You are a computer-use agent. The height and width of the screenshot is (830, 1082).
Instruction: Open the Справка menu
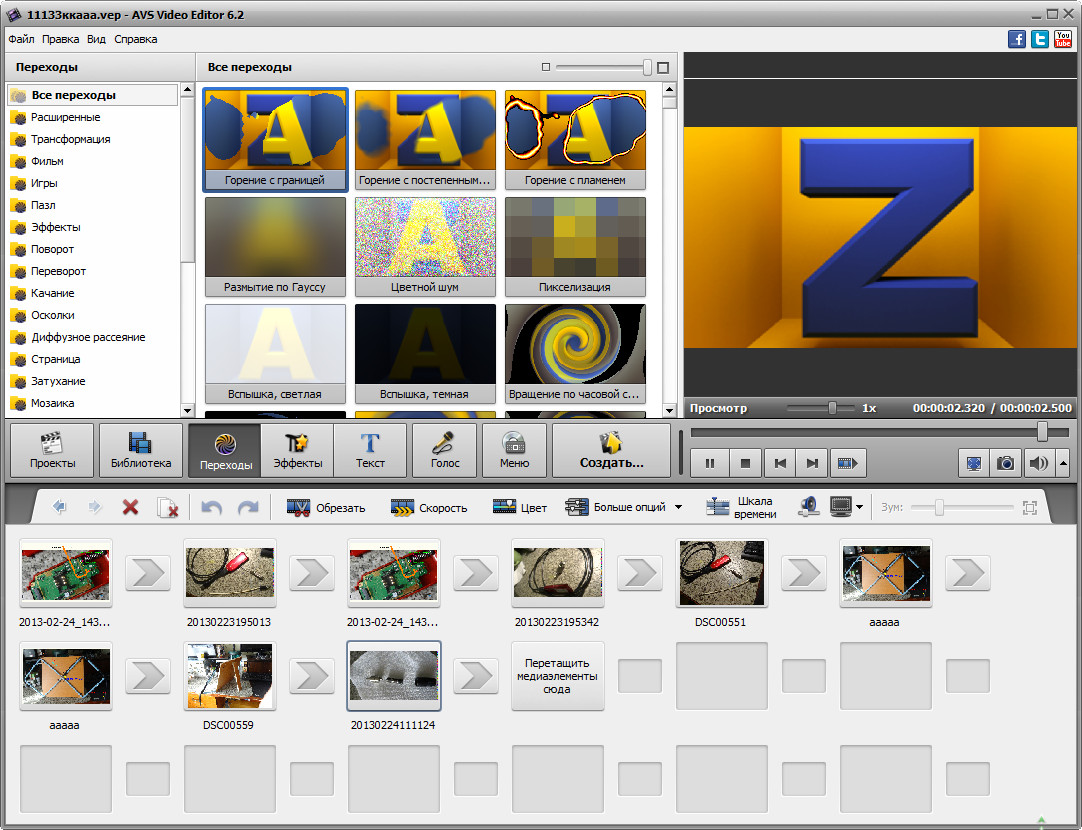point(135,39)
